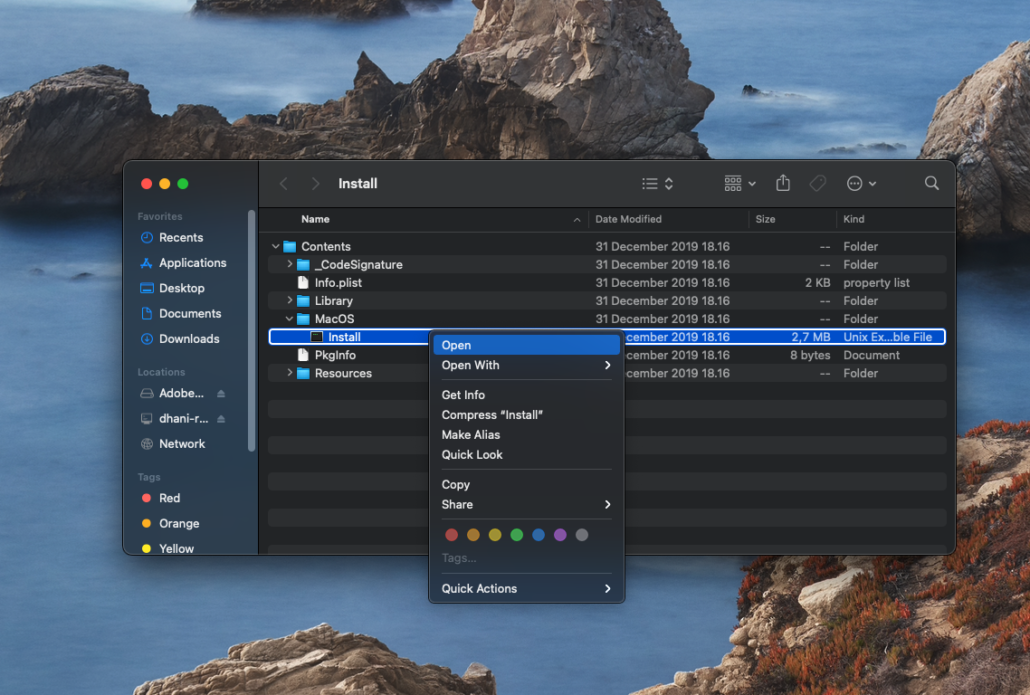Screen dimensions: 1030x695
Task: Apply the green tag color dot
Action: click(x=517, y=535)
